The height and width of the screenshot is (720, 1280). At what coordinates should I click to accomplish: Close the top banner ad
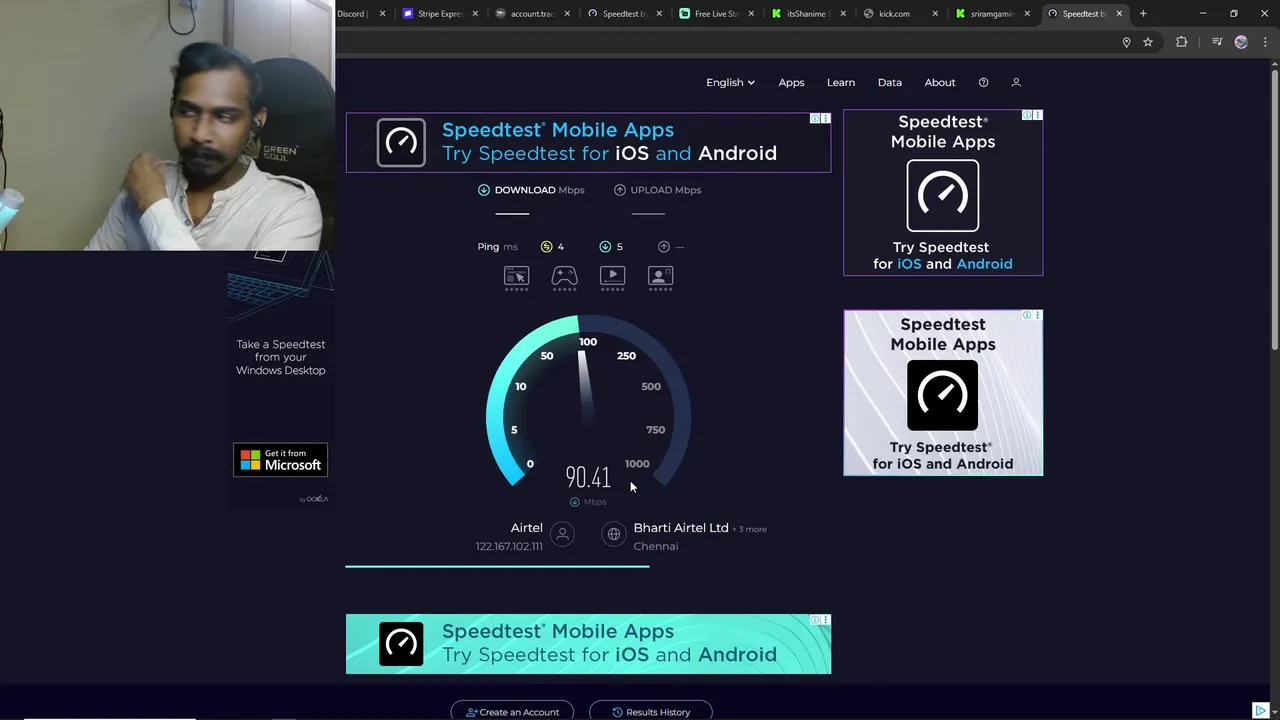coord(825,118)
